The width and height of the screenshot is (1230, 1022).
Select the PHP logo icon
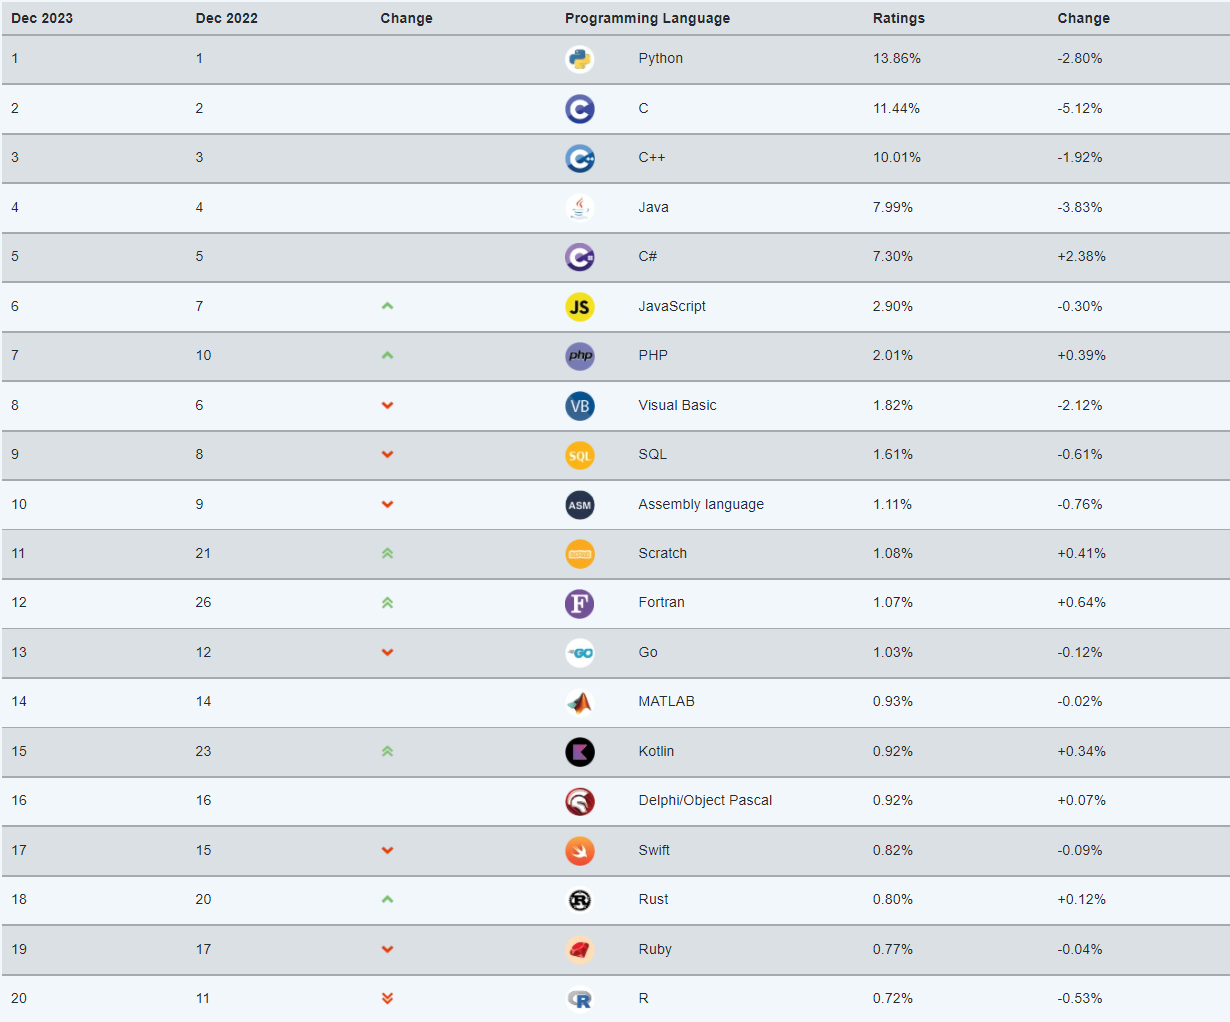[580, 356]
